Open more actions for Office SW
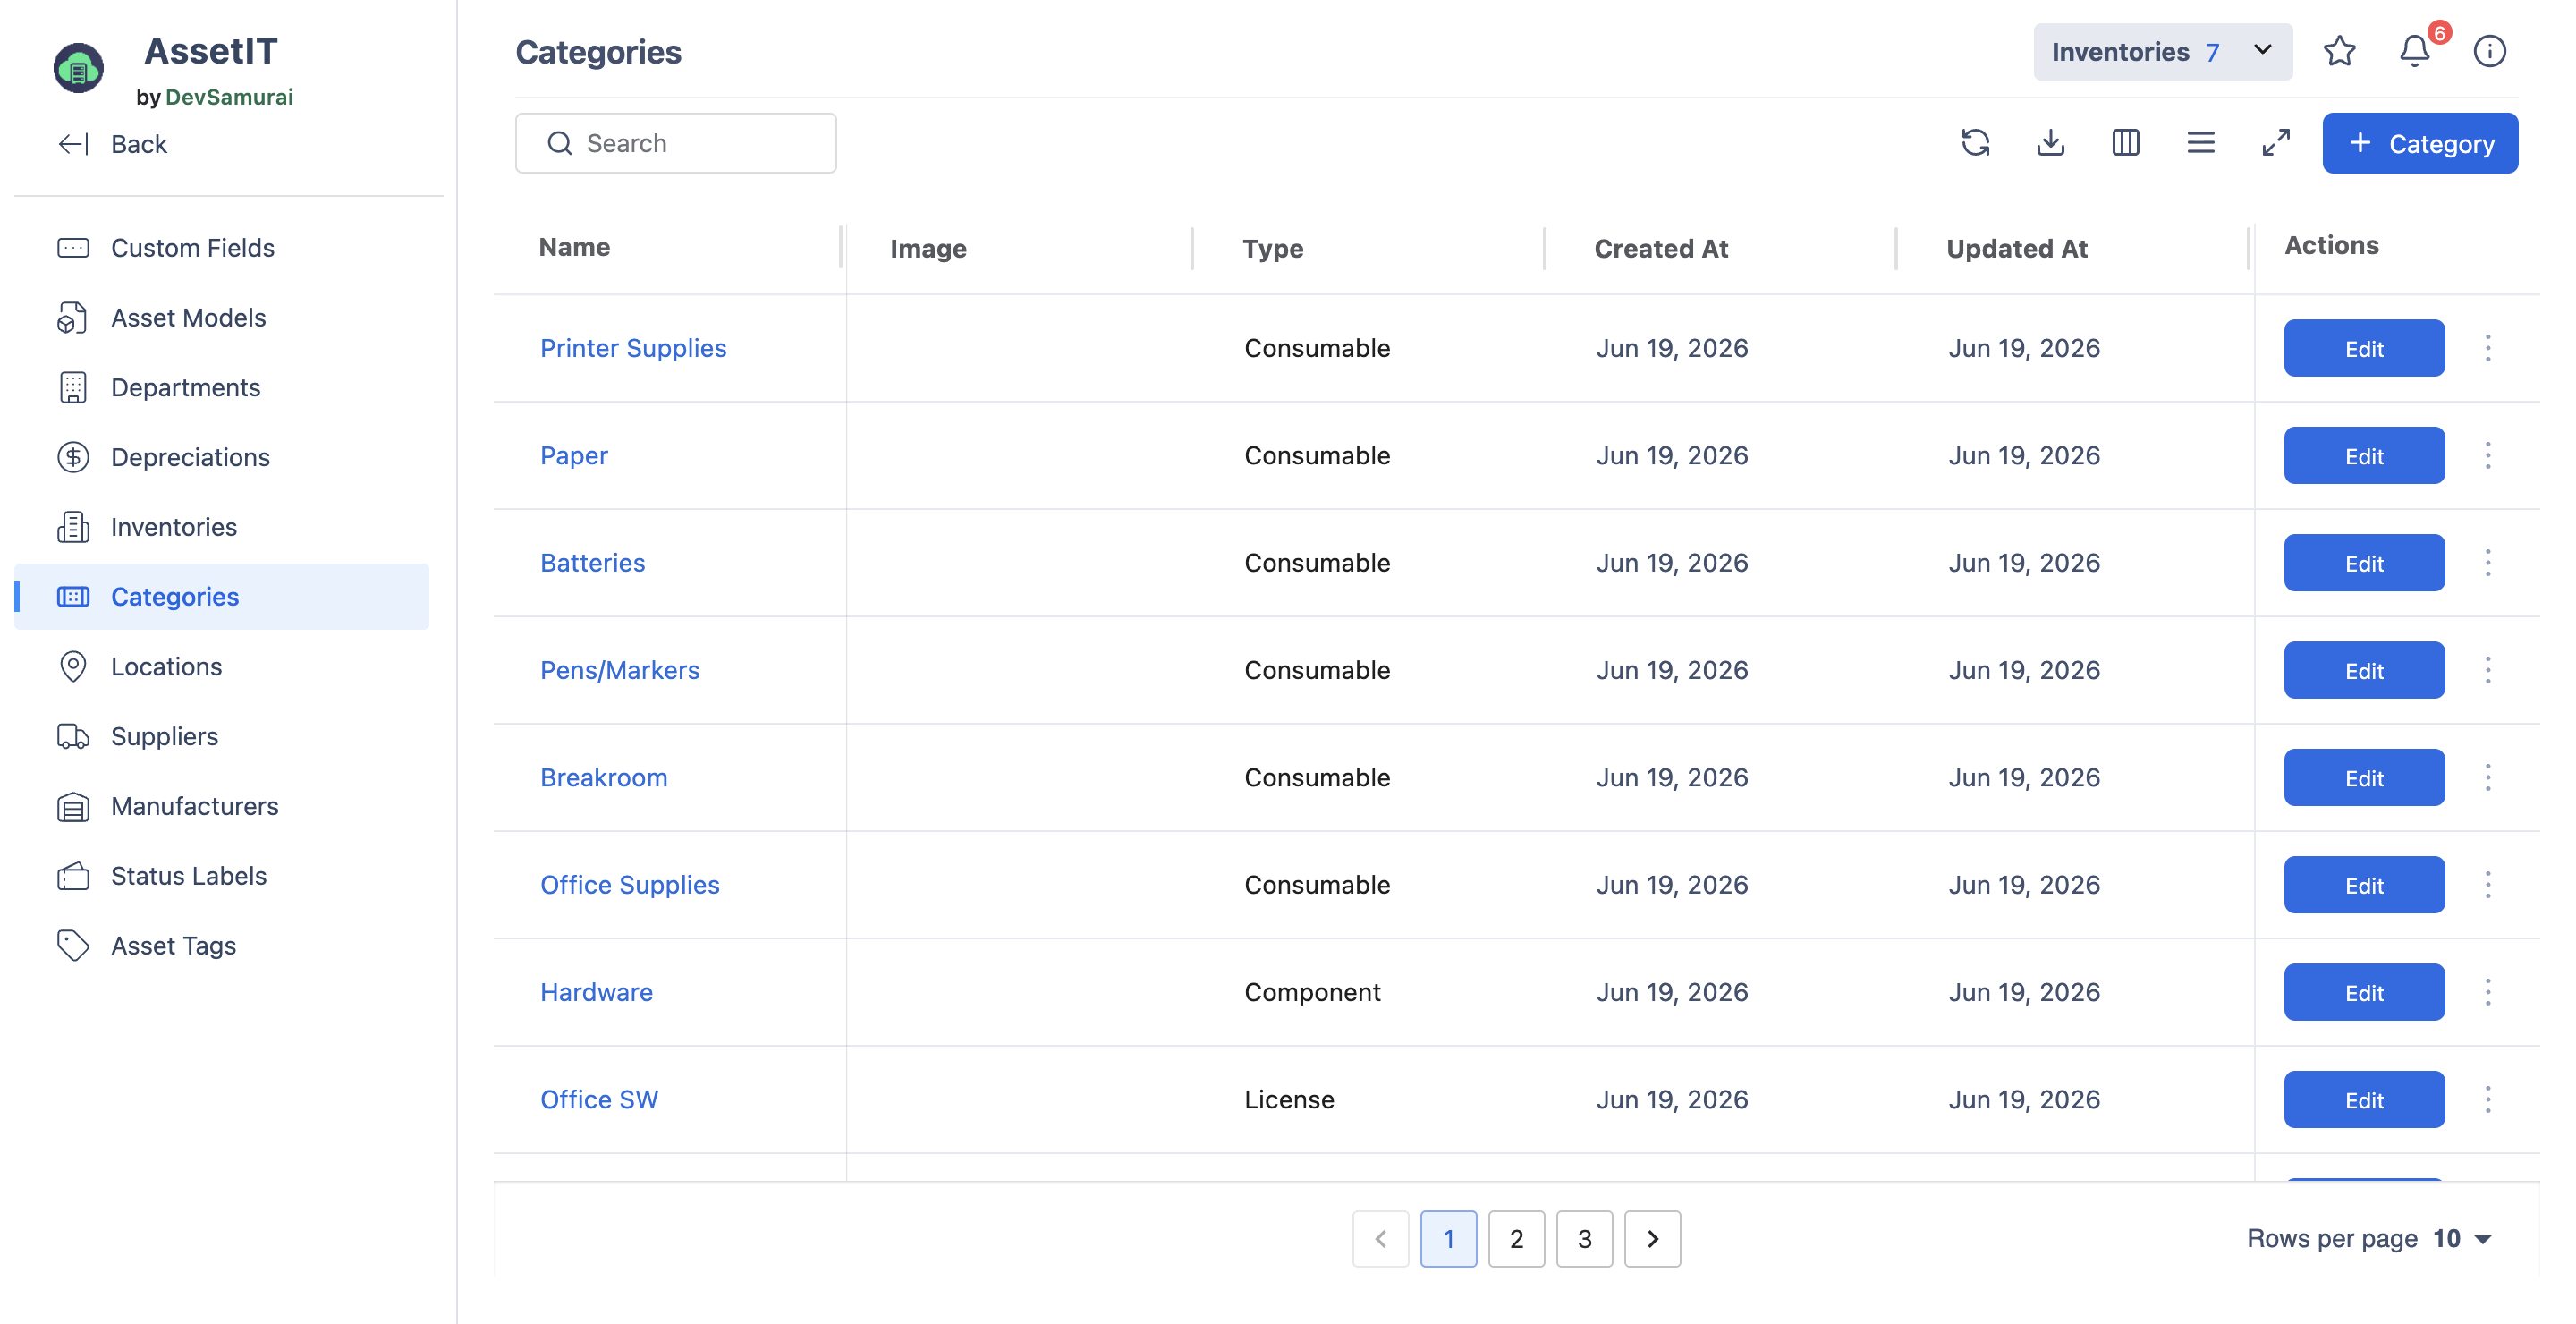Viewport: 2576px width, 1324px height. [x=2487, y=1099]
